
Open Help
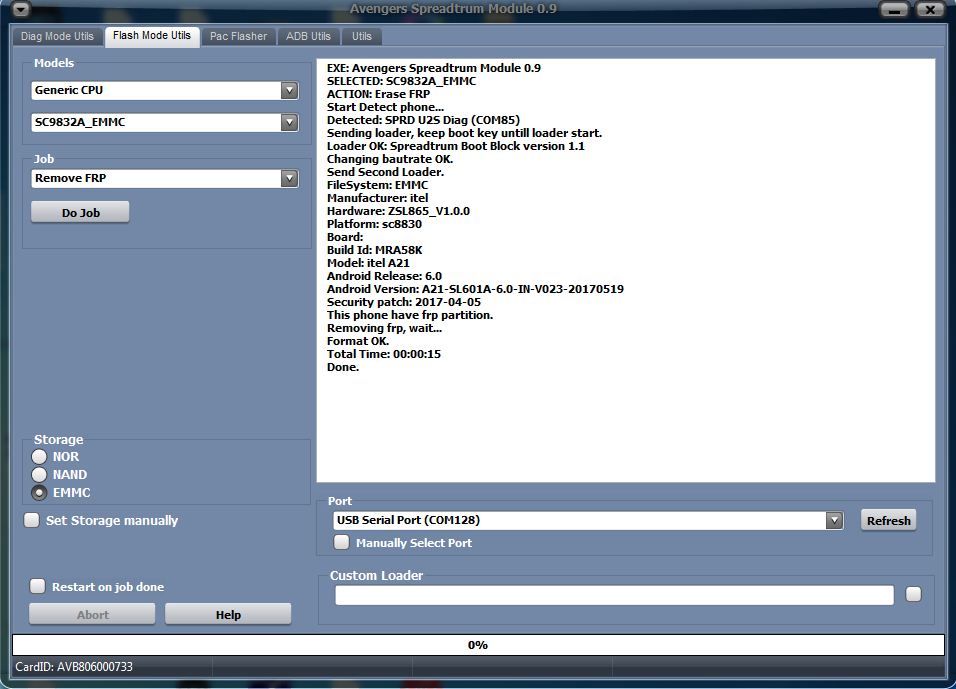(228, 614)
